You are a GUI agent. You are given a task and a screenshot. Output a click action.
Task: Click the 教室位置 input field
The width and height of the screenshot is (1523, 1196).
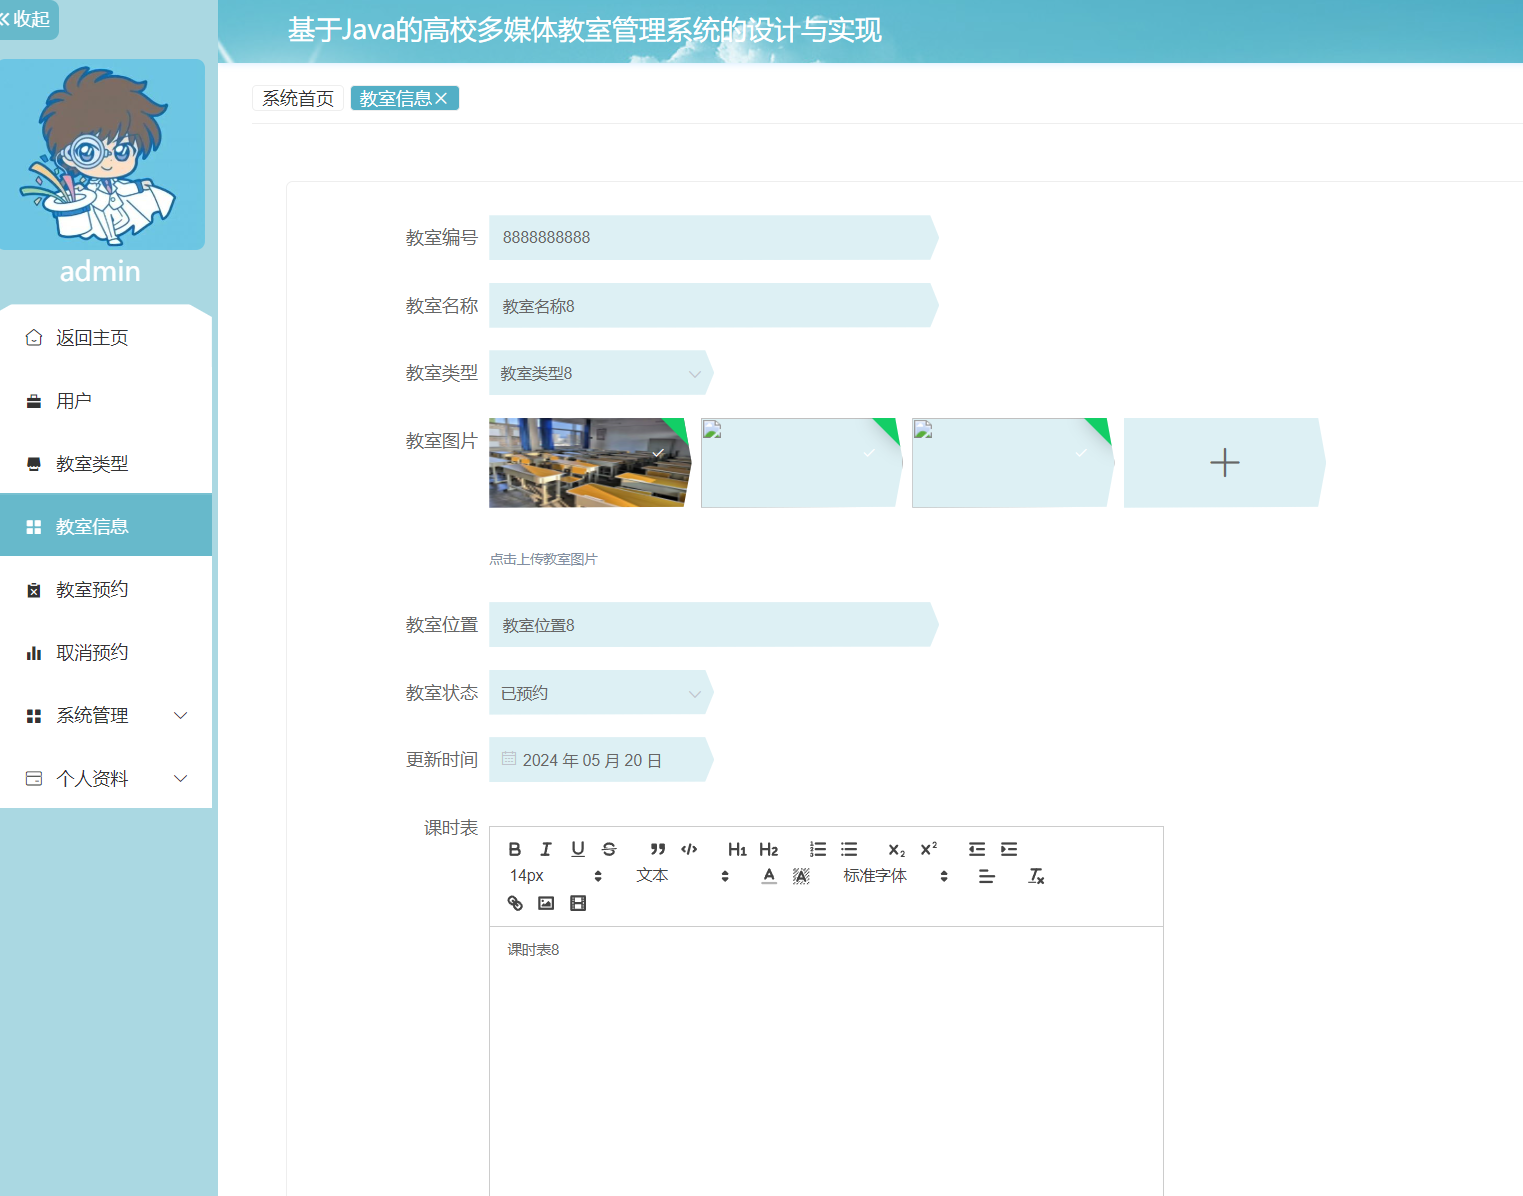(x=713, y=625)
